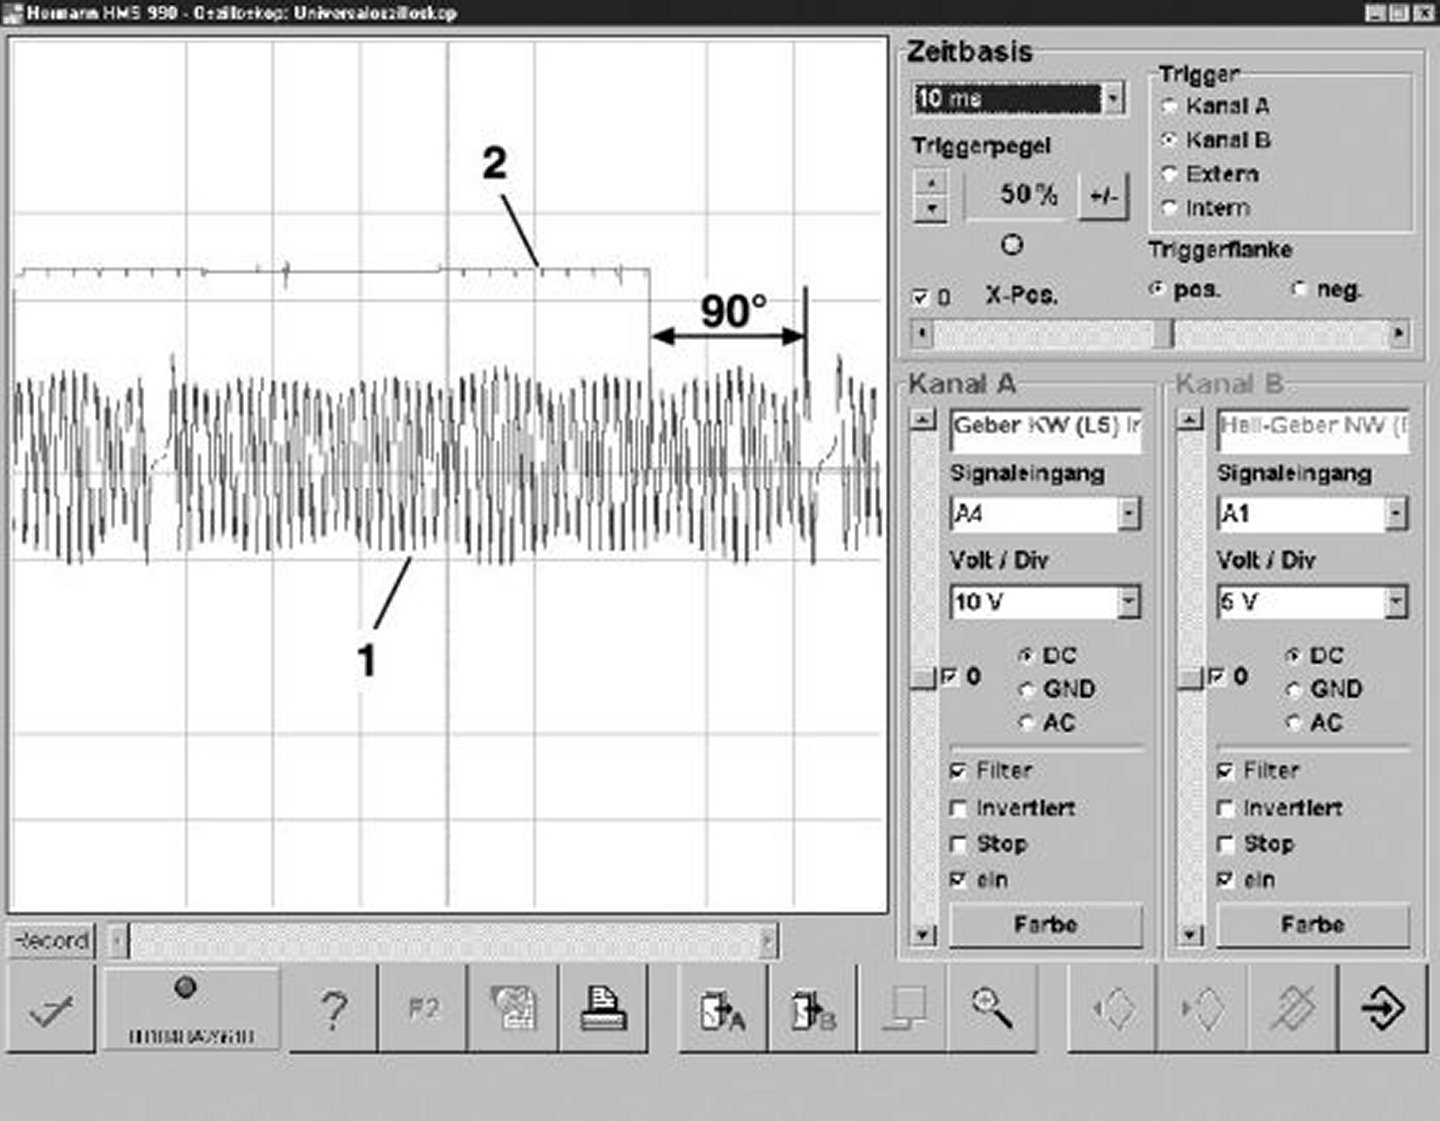Open the Zeitbasis 10 ms dropdown
The image size is (1440, 1121).
[x=1113, y=98]
